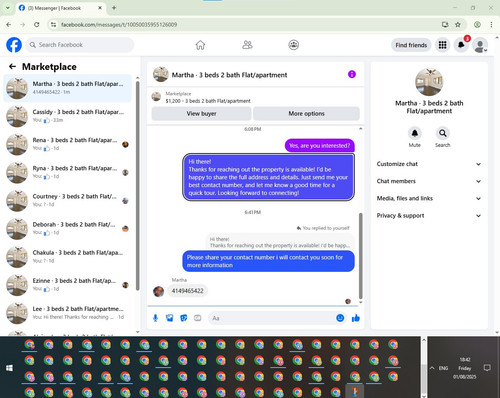500x398 pixels.
Task: Send a thumbs-up like
Action: pyautogui.click(x=356, y=318)
